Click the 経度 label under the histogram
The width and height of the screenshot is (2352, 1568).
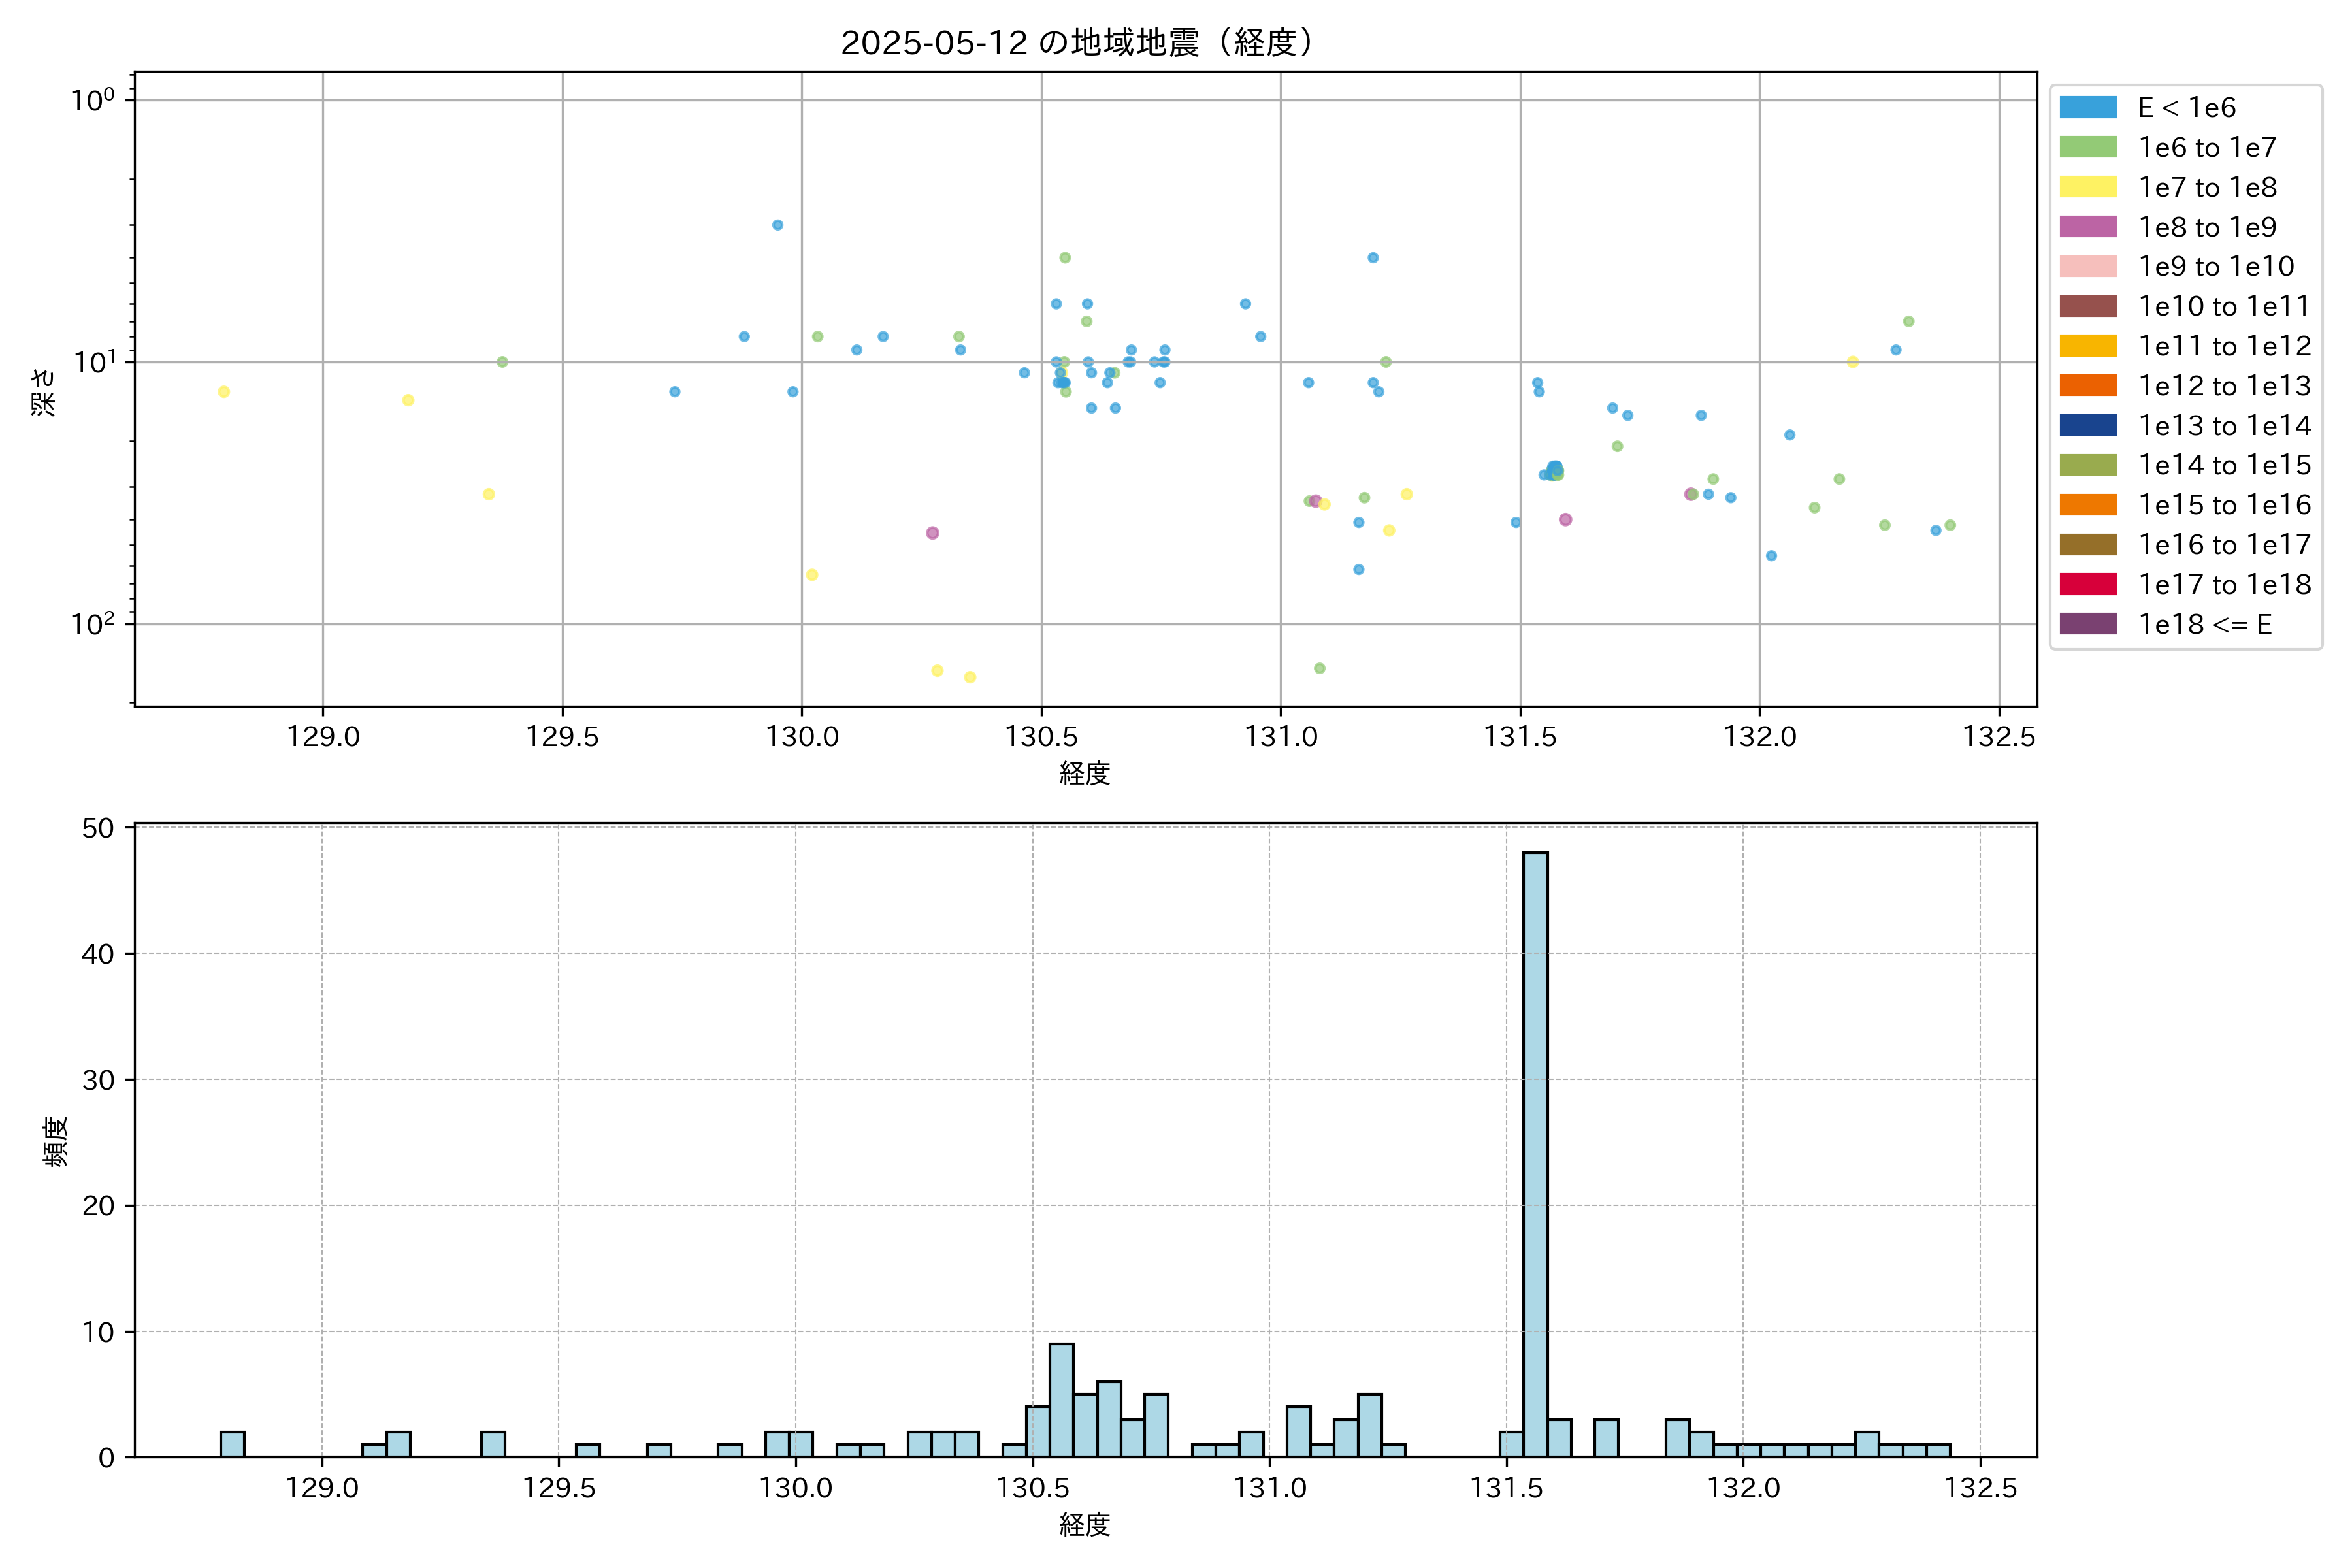click(1085, 1524)
